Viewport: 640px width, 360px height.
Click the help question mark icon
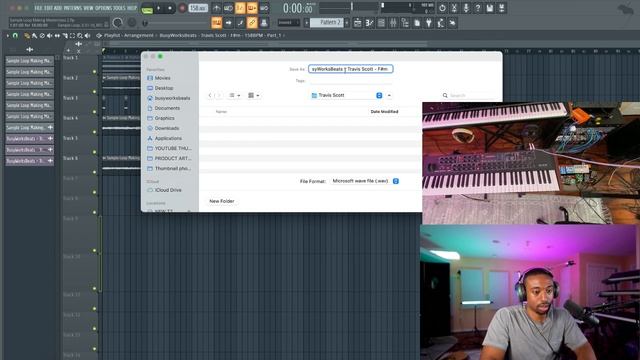point(478,8)
